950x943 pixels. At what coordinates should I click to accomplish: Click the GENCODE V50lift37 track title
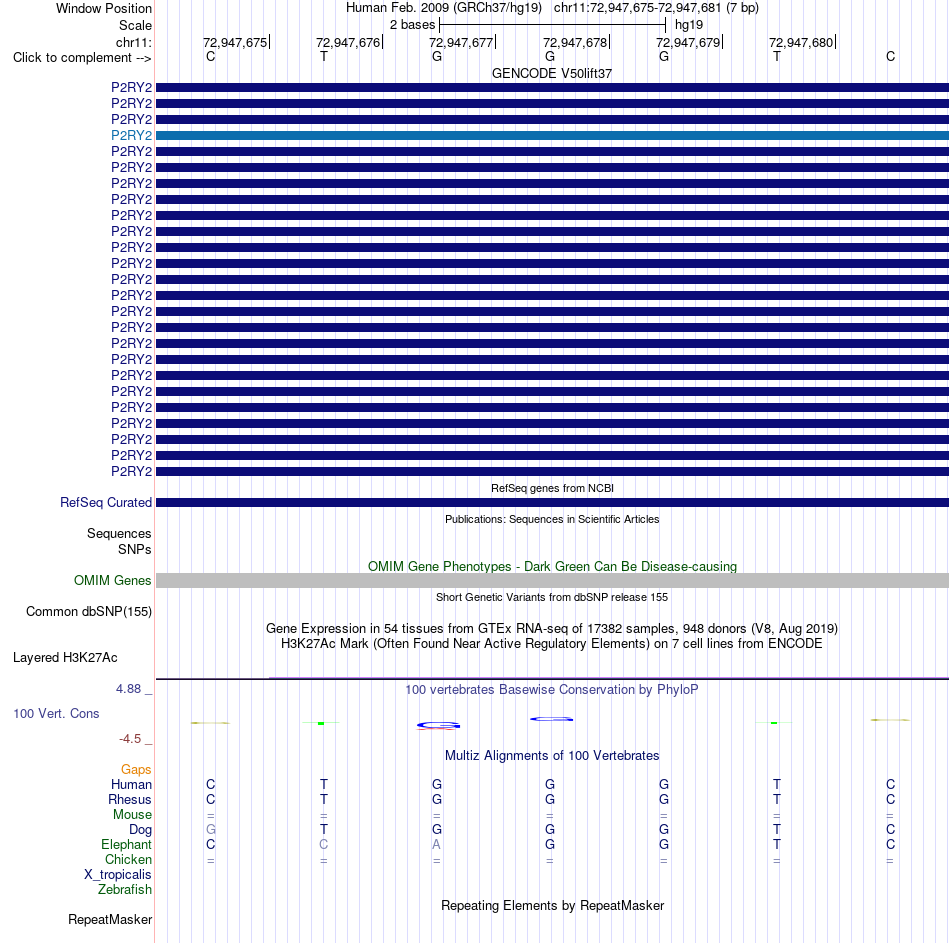[552, 73]
